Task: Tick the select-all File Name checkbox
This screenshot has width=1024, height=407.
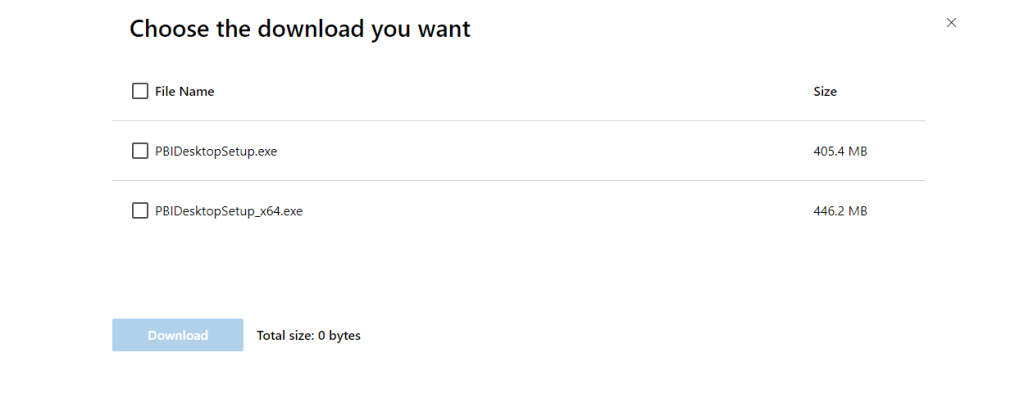Action: (140, 91)
